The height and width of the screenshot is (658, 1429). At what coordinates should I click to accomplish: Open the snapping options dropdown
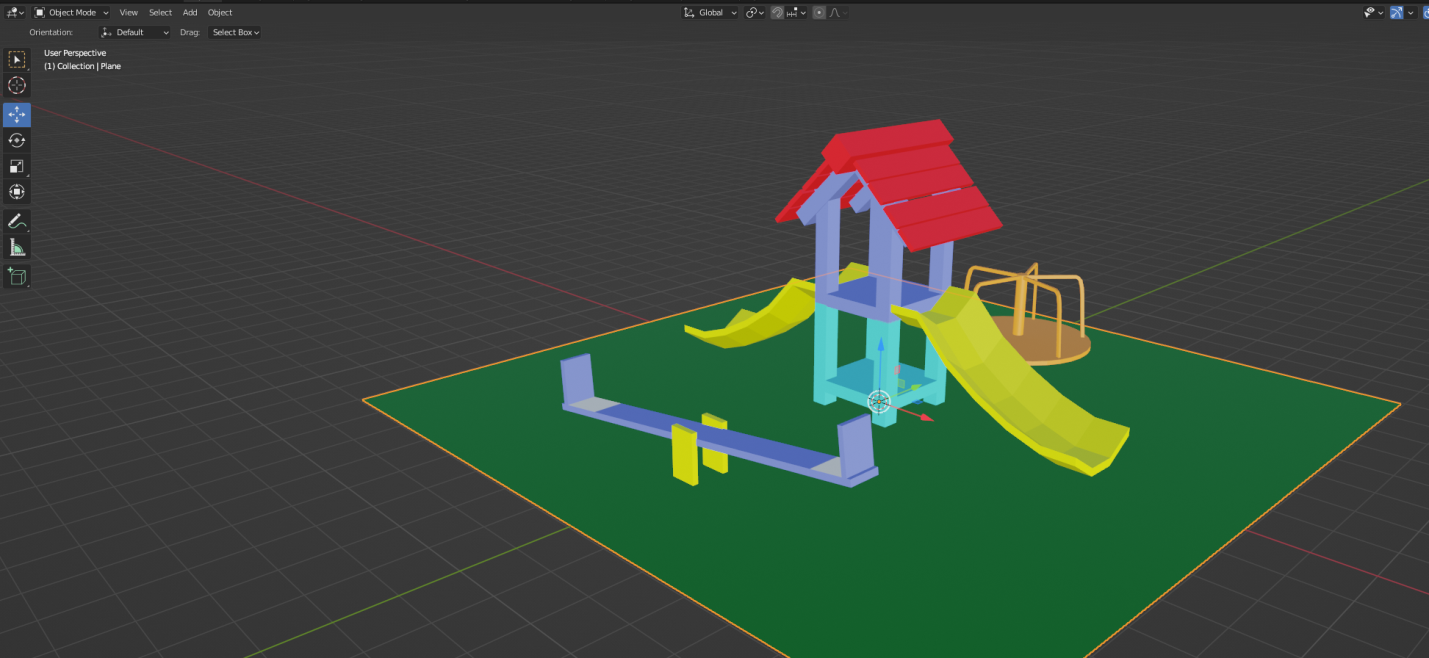797,13
